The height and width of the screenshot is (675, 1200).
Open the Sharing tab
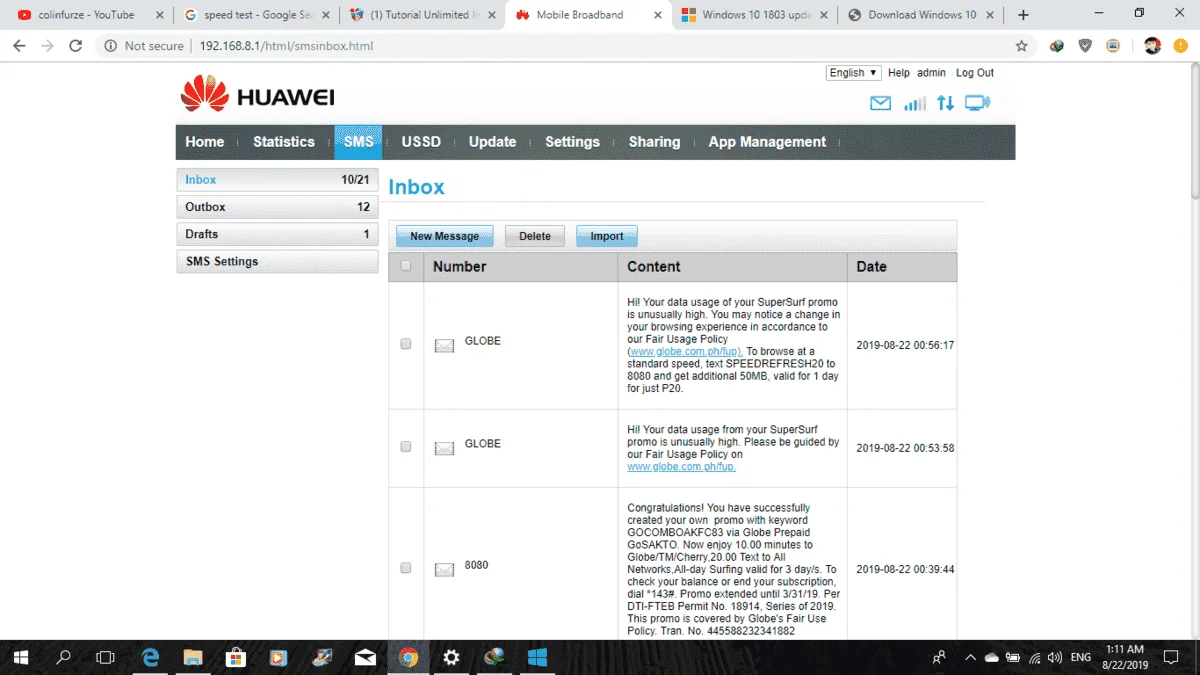coord(654,142)
